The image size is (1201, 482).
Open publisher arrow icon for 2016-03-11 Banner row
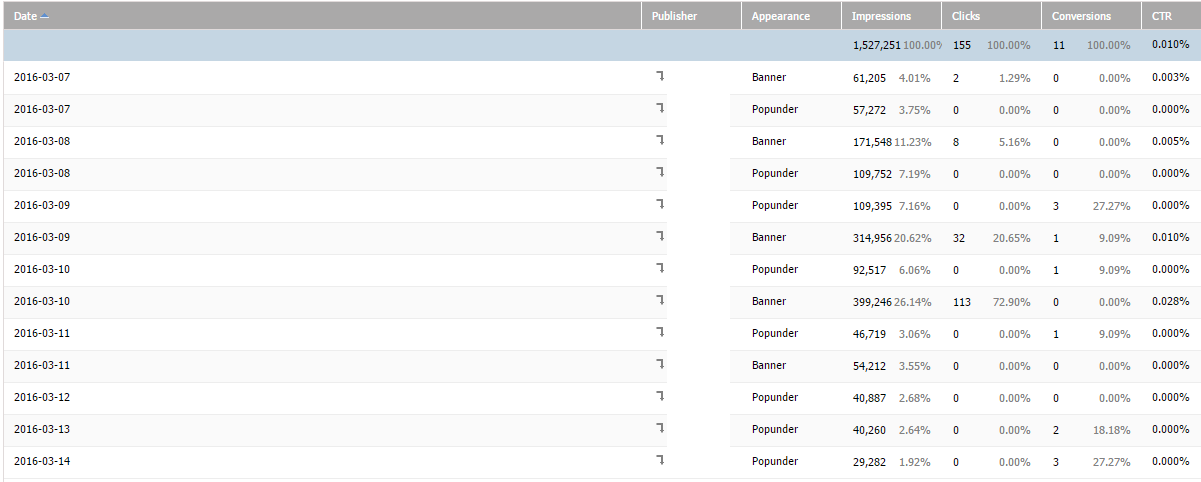point(660,364)
